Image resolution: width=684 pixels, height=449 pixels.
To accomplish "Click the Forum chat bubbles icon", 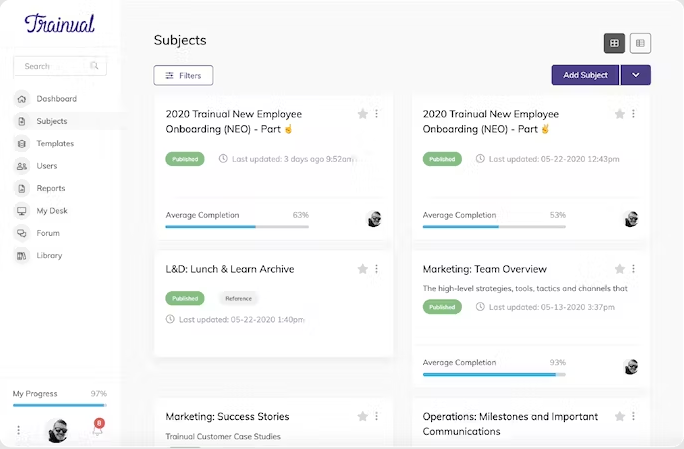I will 21,233.
